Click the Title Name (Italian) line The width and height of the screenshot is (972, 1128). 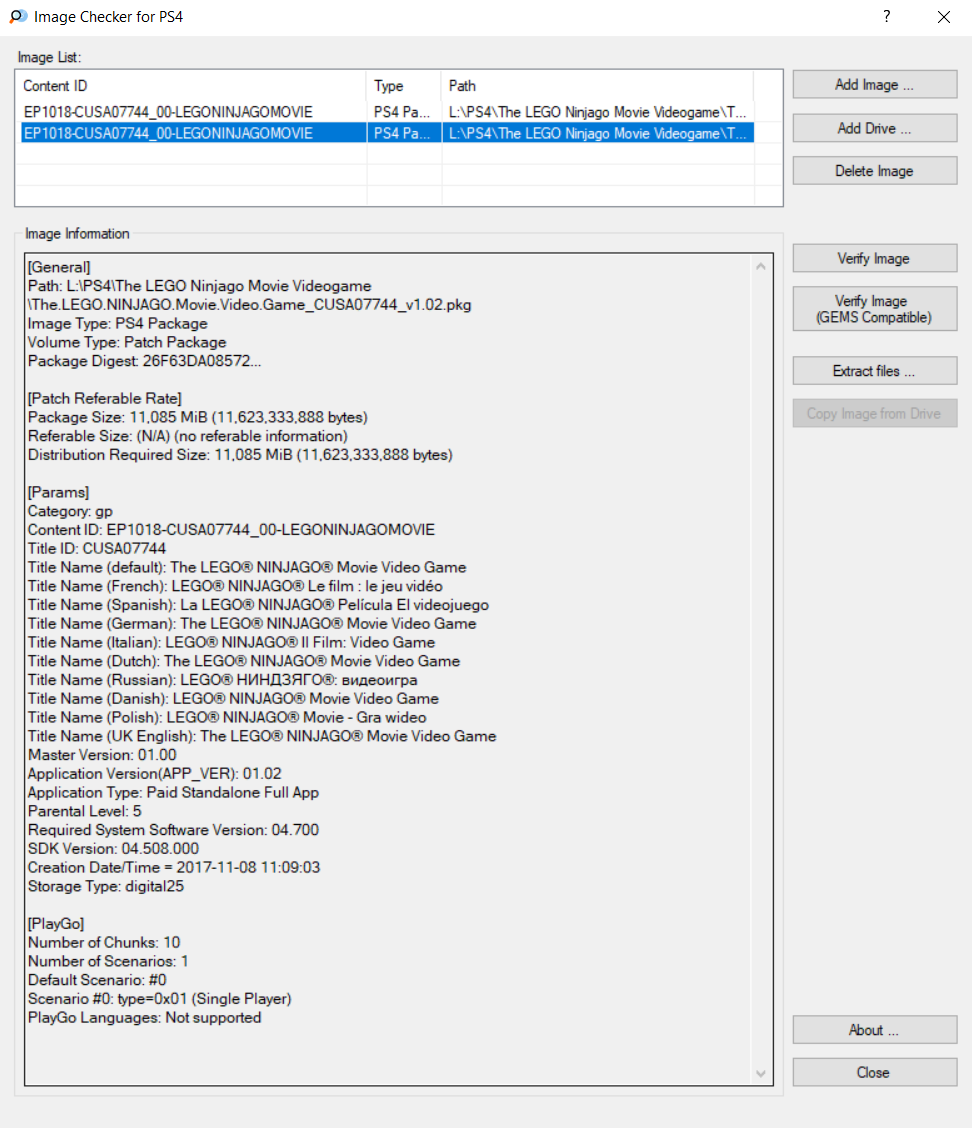[231, 642]
